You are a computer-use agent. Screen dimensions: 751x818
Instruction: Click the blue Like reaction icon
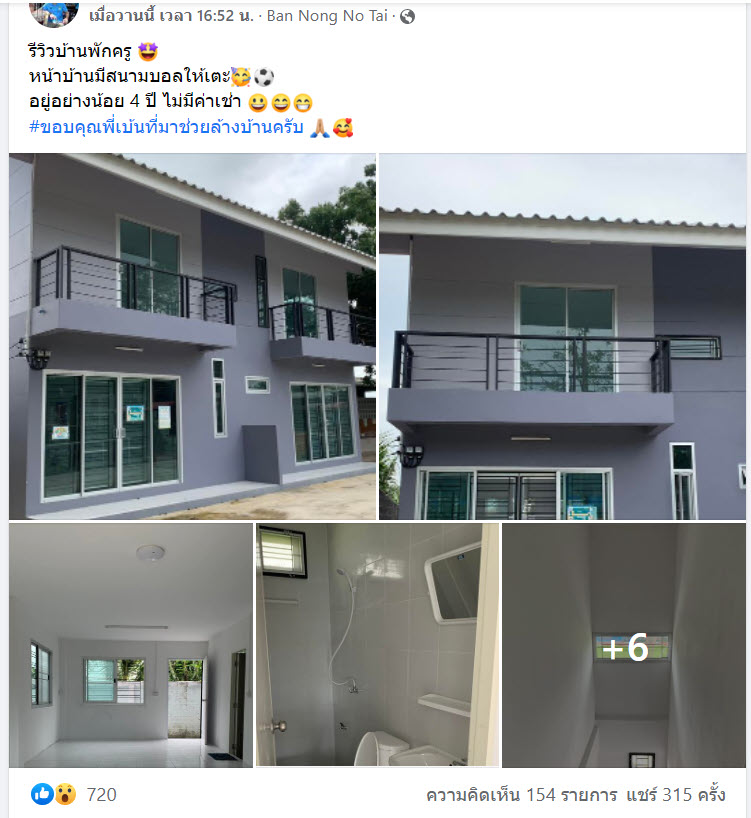click(x=42, y=794)
